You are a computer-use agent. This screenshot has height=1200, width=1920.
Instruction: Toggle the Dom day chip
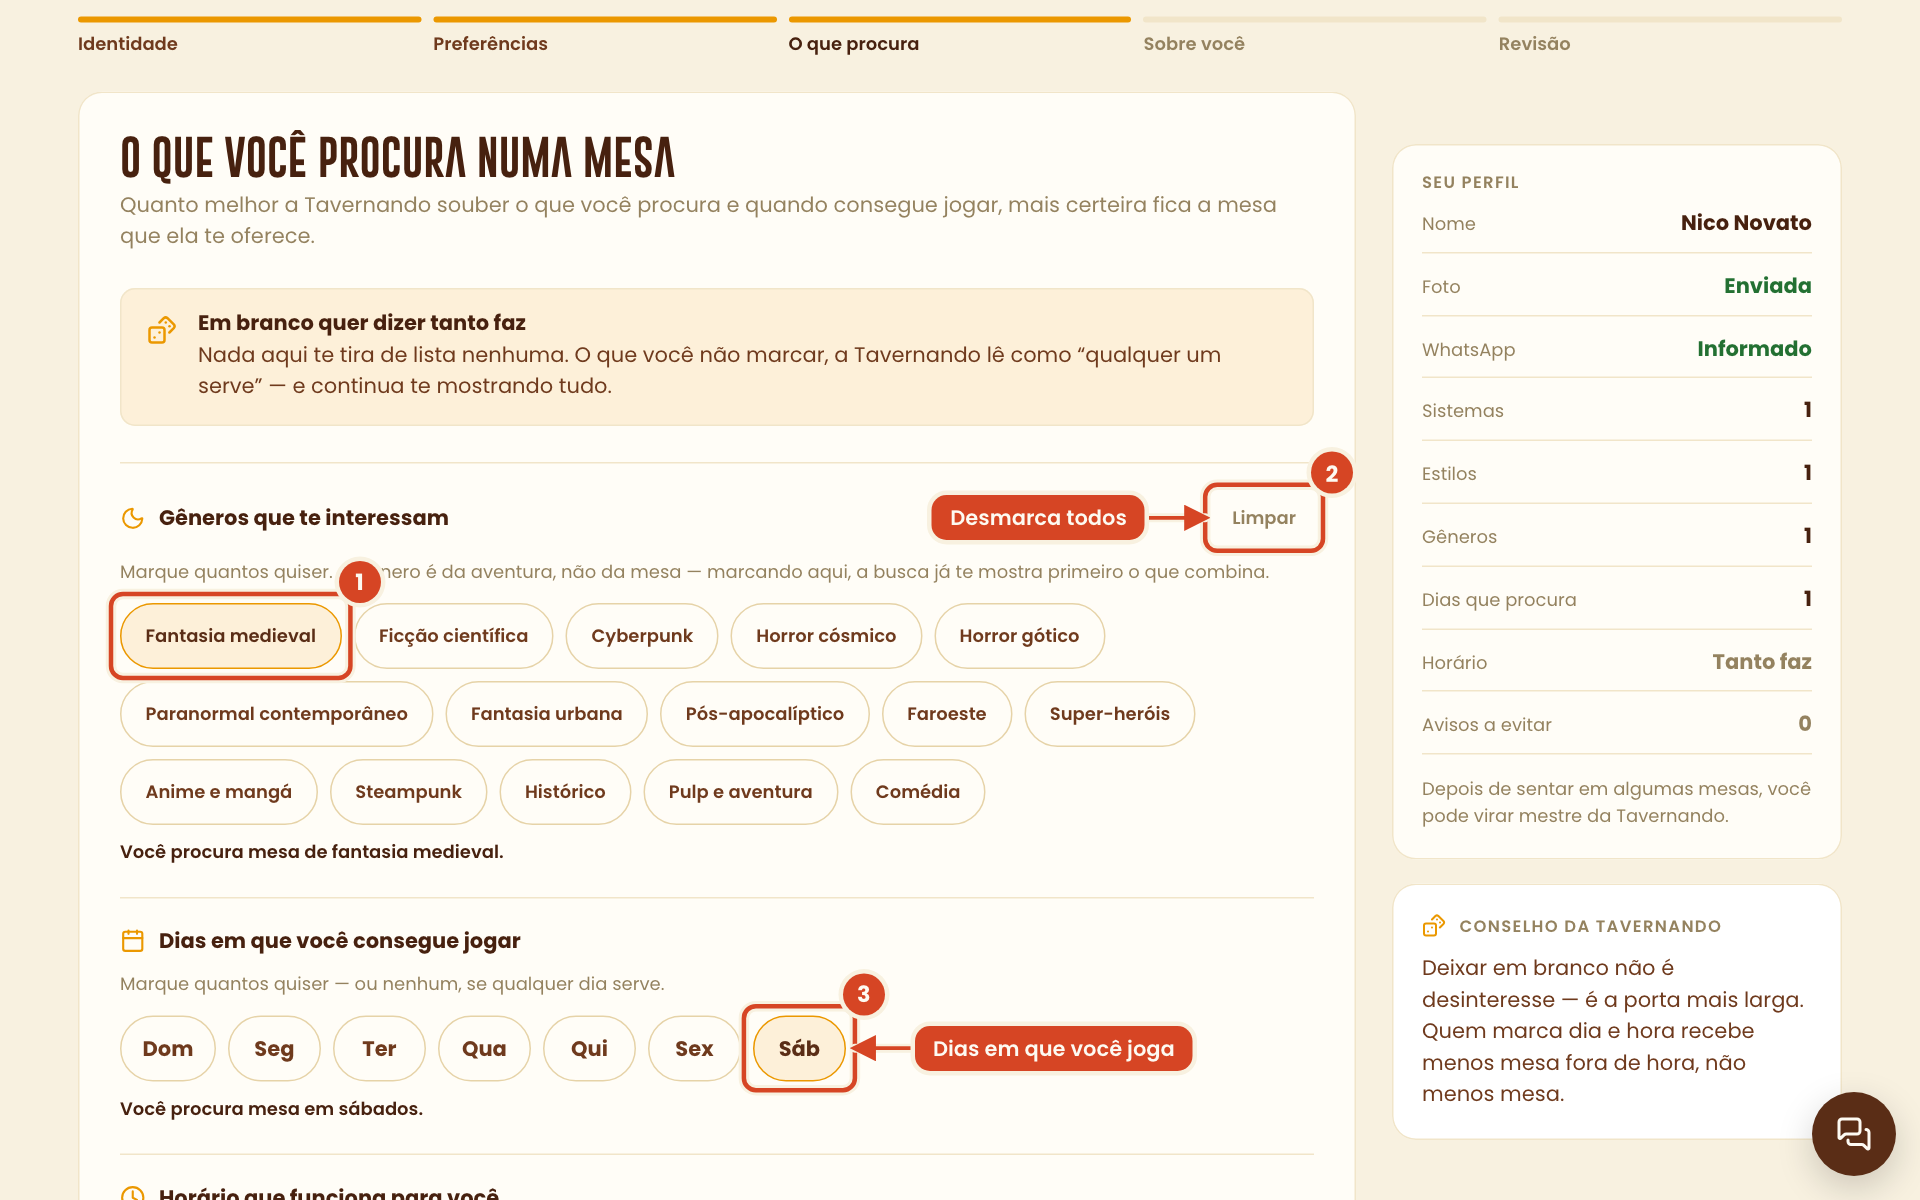pyautogui.click(x=167, y=1049)
